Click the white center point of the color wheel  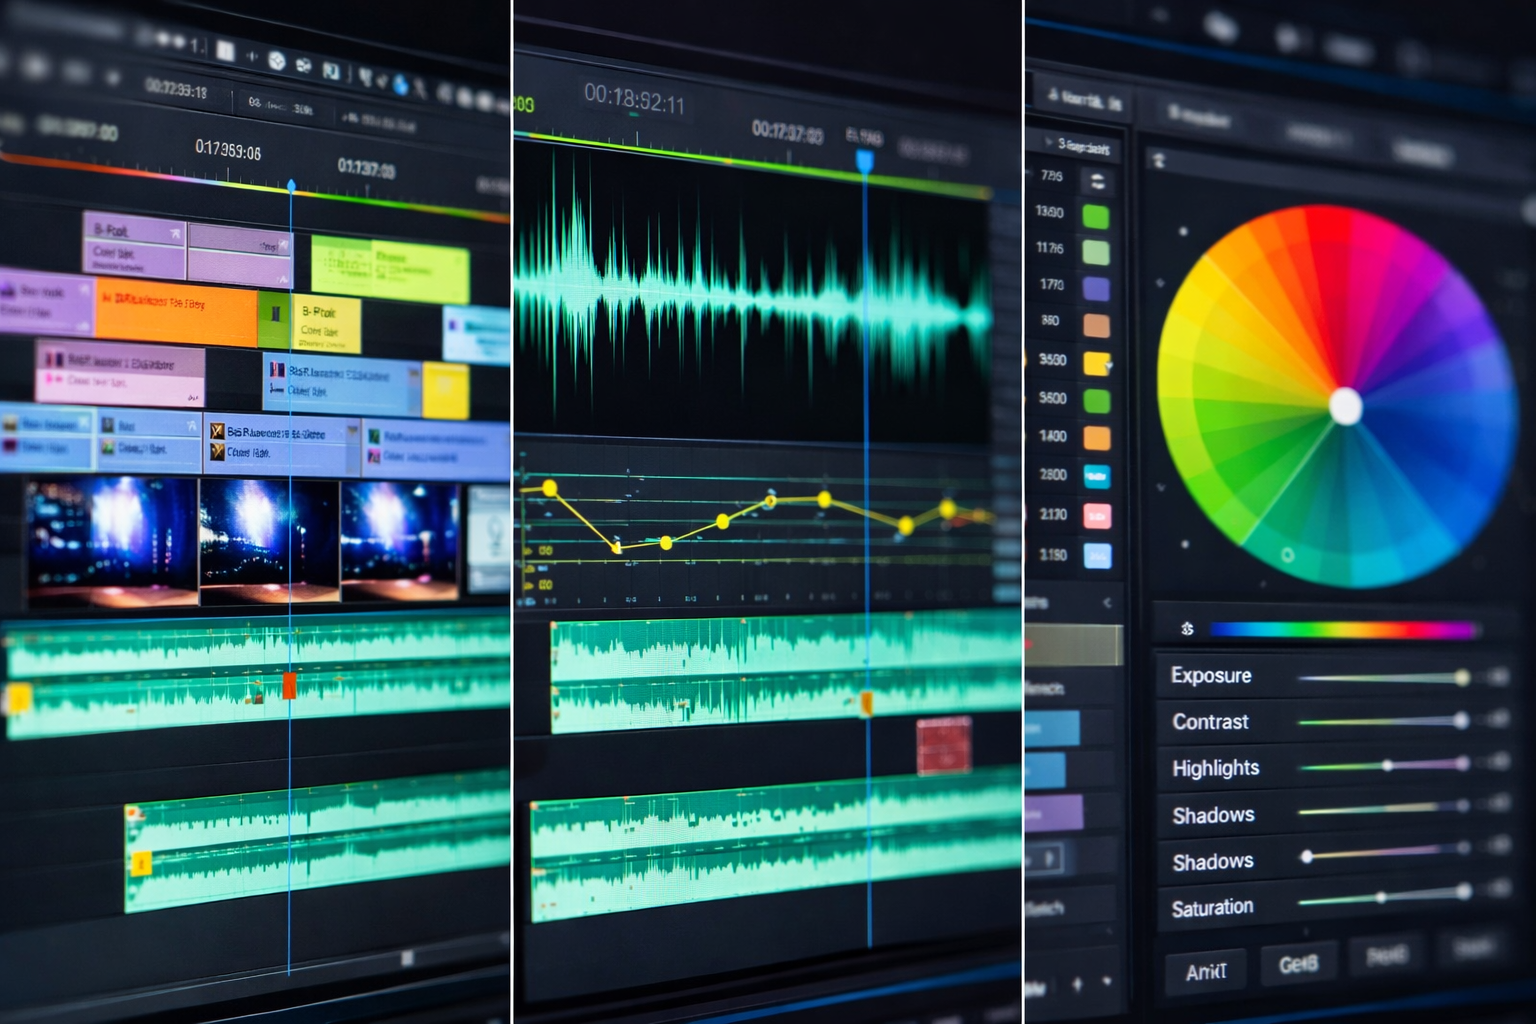click(1346, 407)
